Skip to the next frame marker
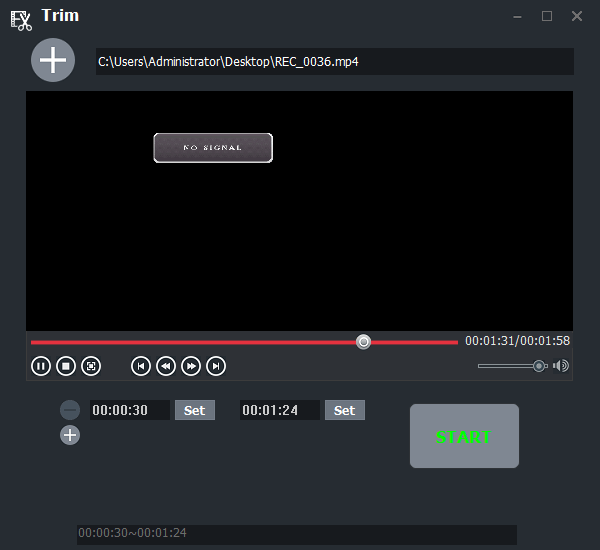The height and width of the screenshot is (550, 600). (216, 366)
